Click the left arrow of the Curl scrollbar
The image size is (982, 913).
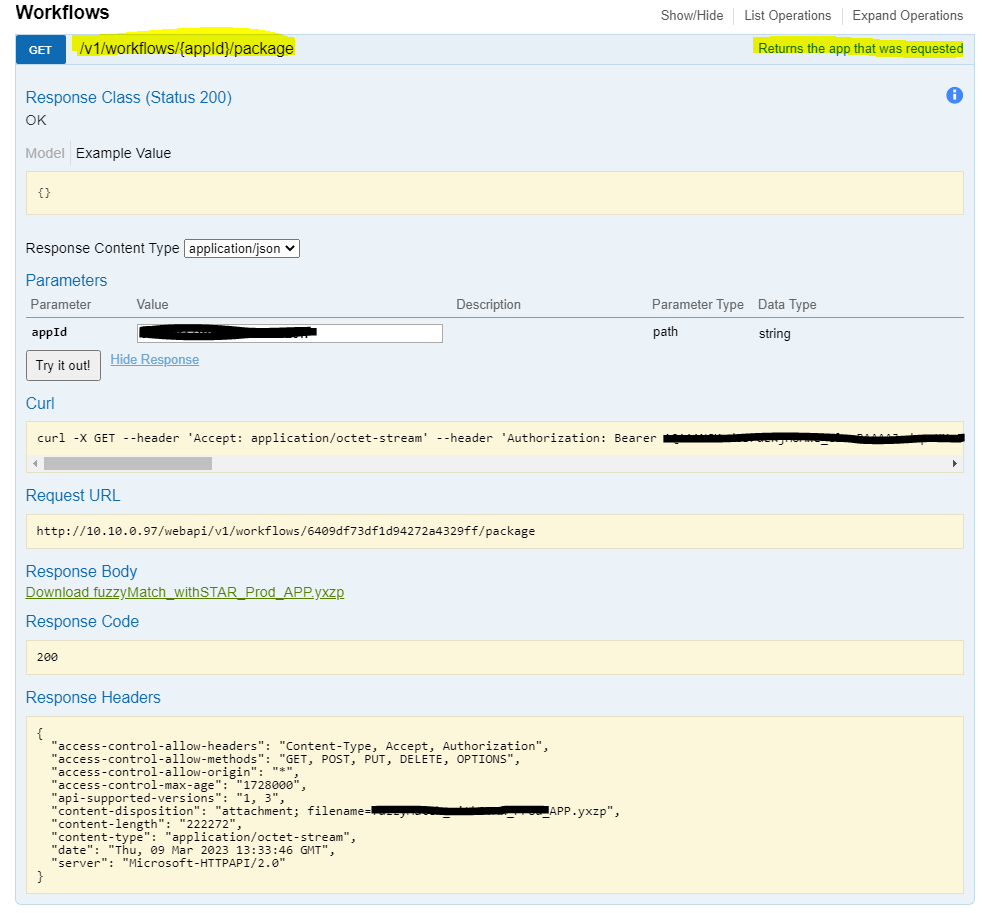tap(33, 462)
